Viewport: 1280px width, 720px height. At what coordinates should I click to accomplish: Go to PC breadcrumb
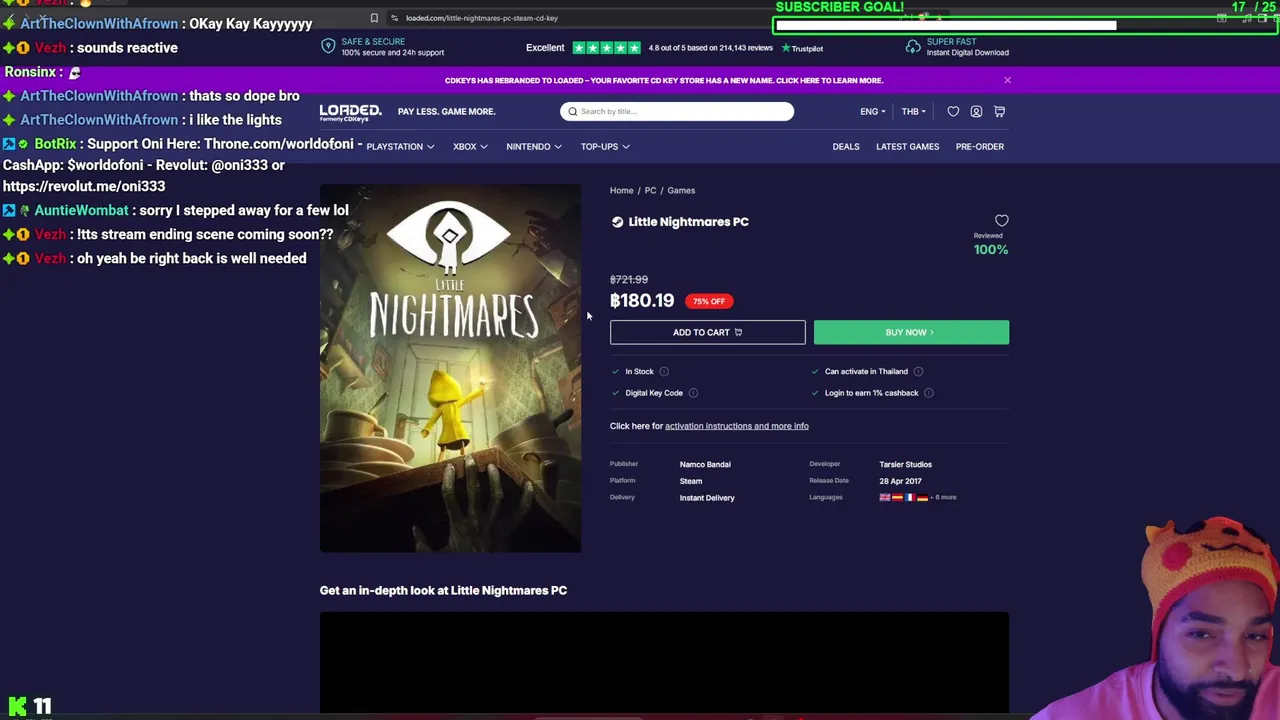tap(650, 190)
